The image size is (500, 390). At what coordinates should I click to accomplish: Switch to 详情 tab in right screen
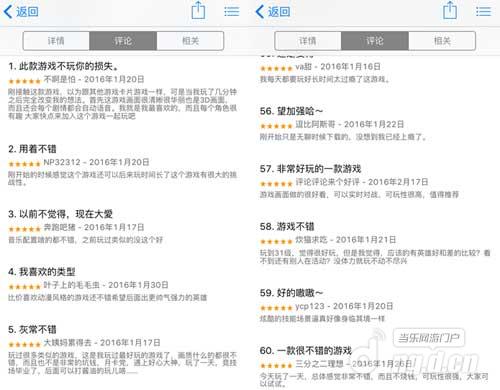(x=308, y=41)
